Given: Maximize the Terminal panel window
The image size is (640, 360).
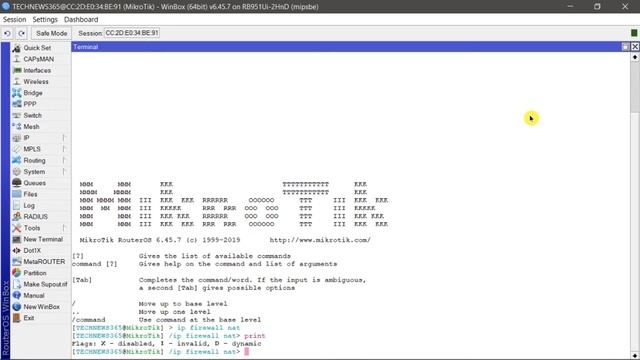Looking at the screenshot, I should pos(625,47).
